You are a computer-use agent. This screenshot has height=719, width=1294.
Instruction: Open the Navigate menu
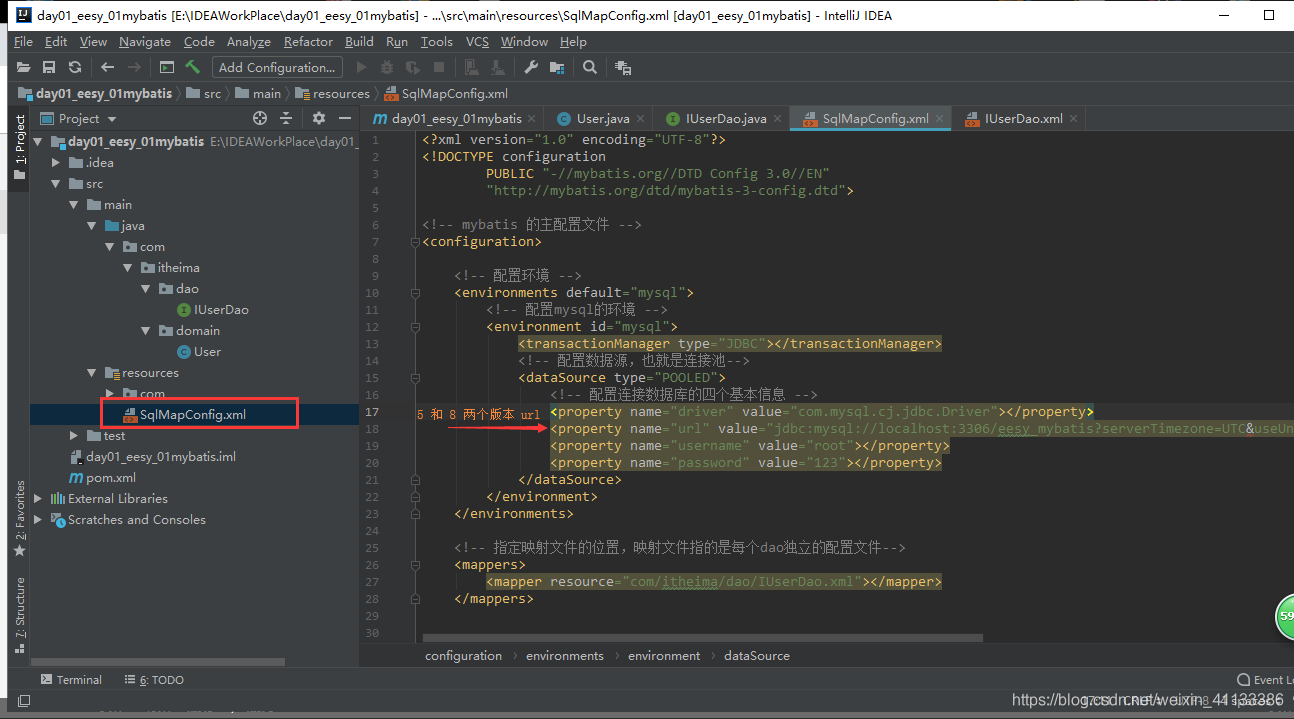tap(145, 42)
